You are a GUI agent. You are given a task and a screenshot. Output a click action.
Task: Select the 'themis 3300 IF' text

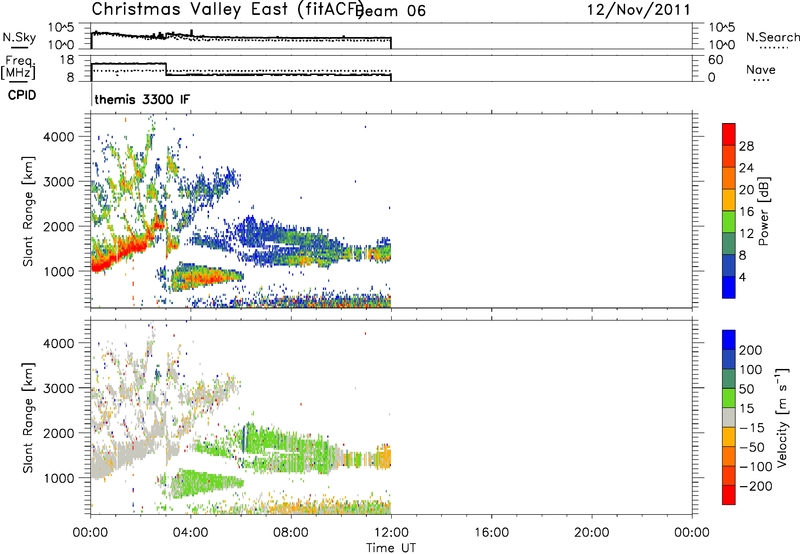142,99
